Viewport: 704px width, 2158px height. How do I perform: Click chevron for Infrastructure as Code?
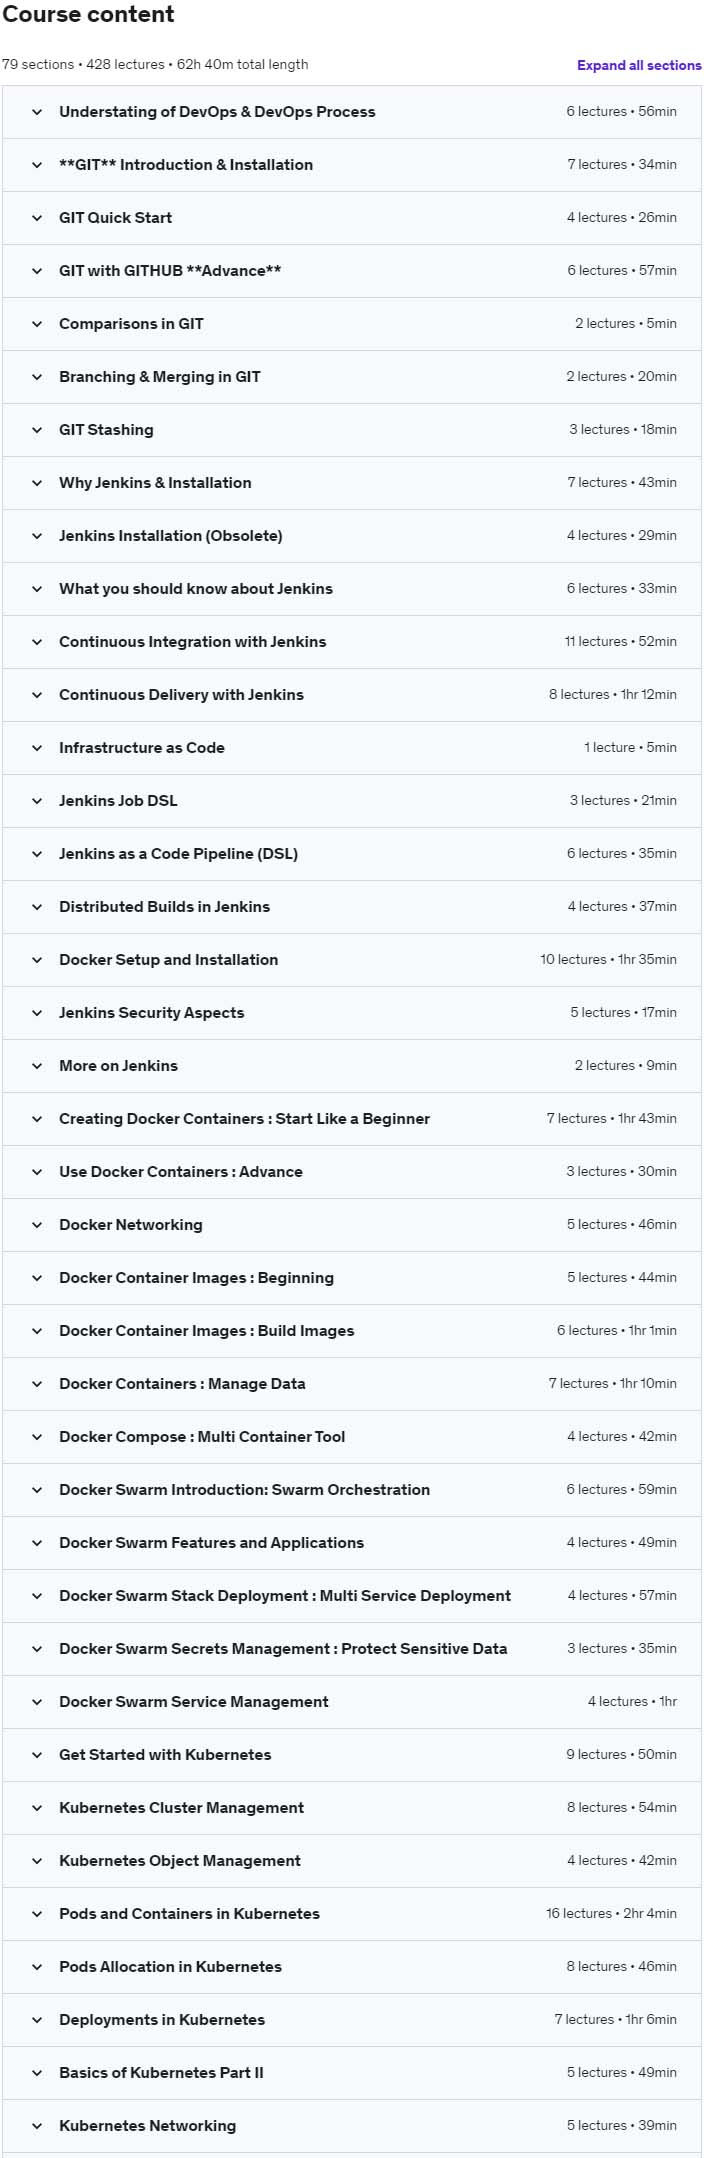tap(37, 748)
